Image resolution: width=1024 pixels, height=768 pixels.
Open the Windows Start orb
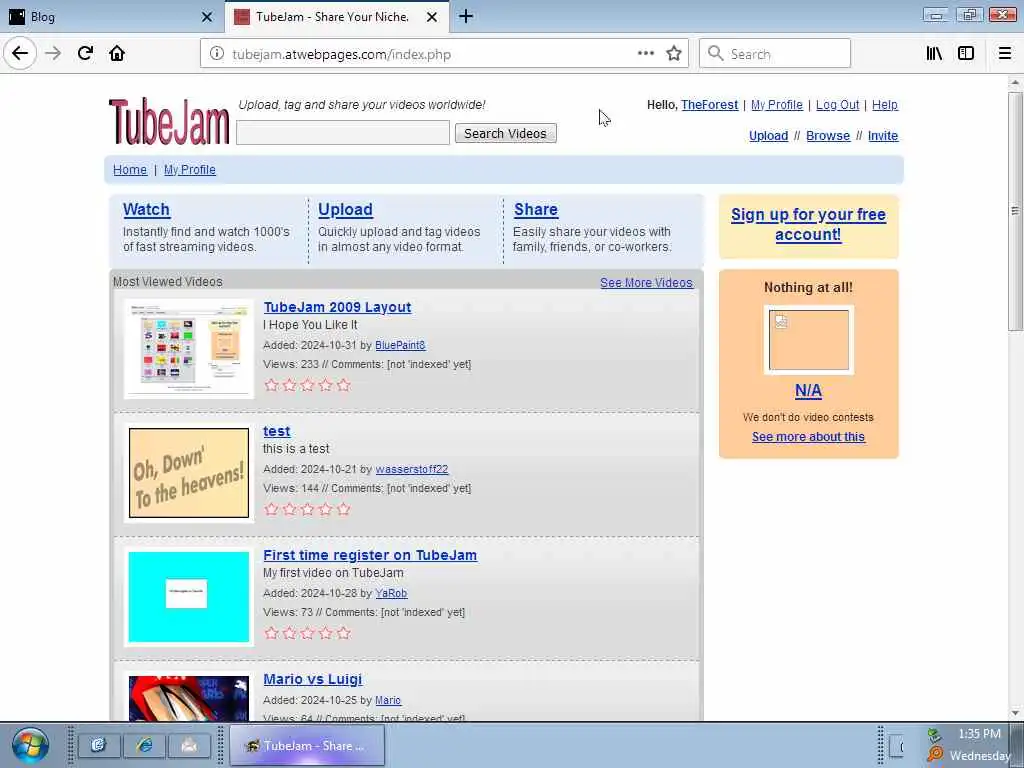click(30, 745)
